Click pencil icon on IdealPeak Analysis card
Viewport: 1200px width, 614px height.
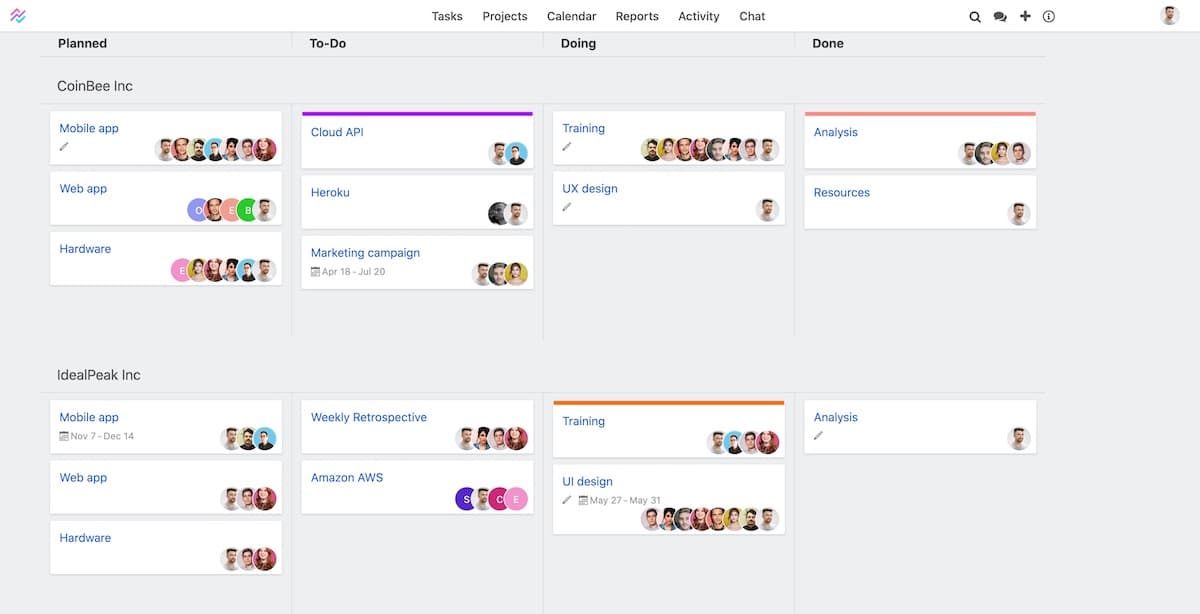point(819,436)
